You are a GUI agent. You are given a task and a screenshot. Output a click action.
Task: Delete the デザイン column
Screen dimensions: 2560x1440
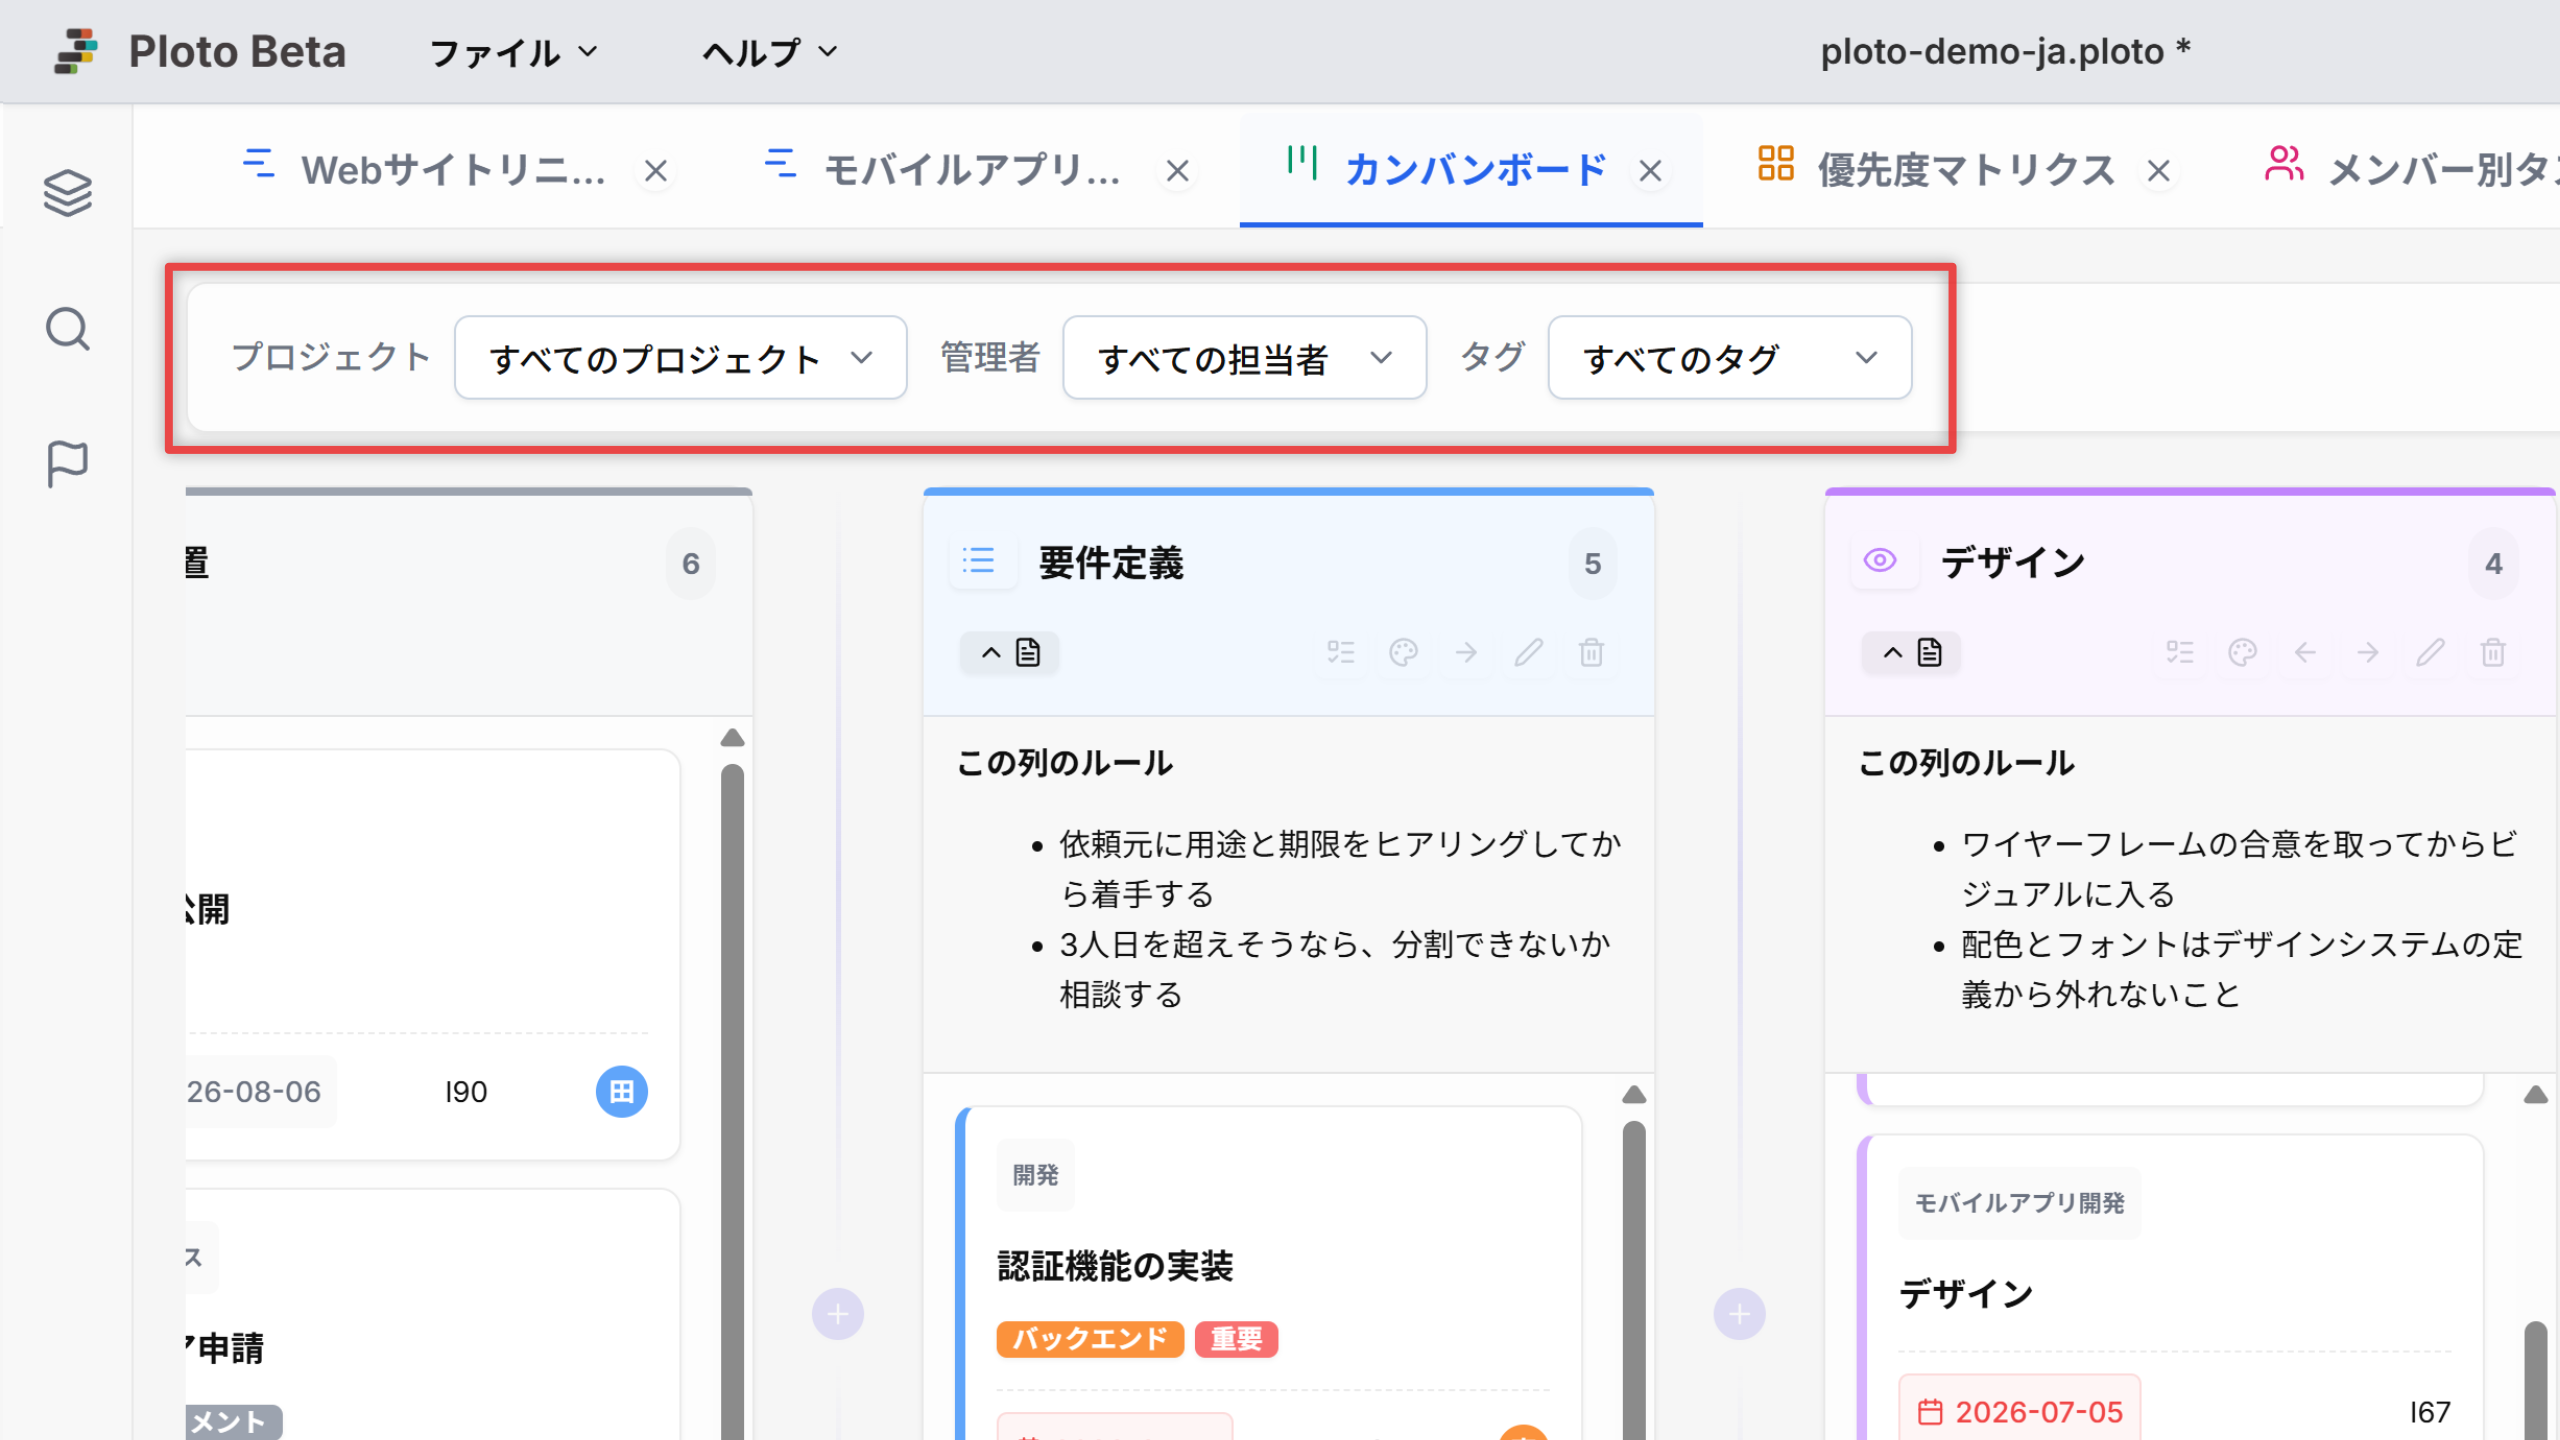(x=2493, y=653)
